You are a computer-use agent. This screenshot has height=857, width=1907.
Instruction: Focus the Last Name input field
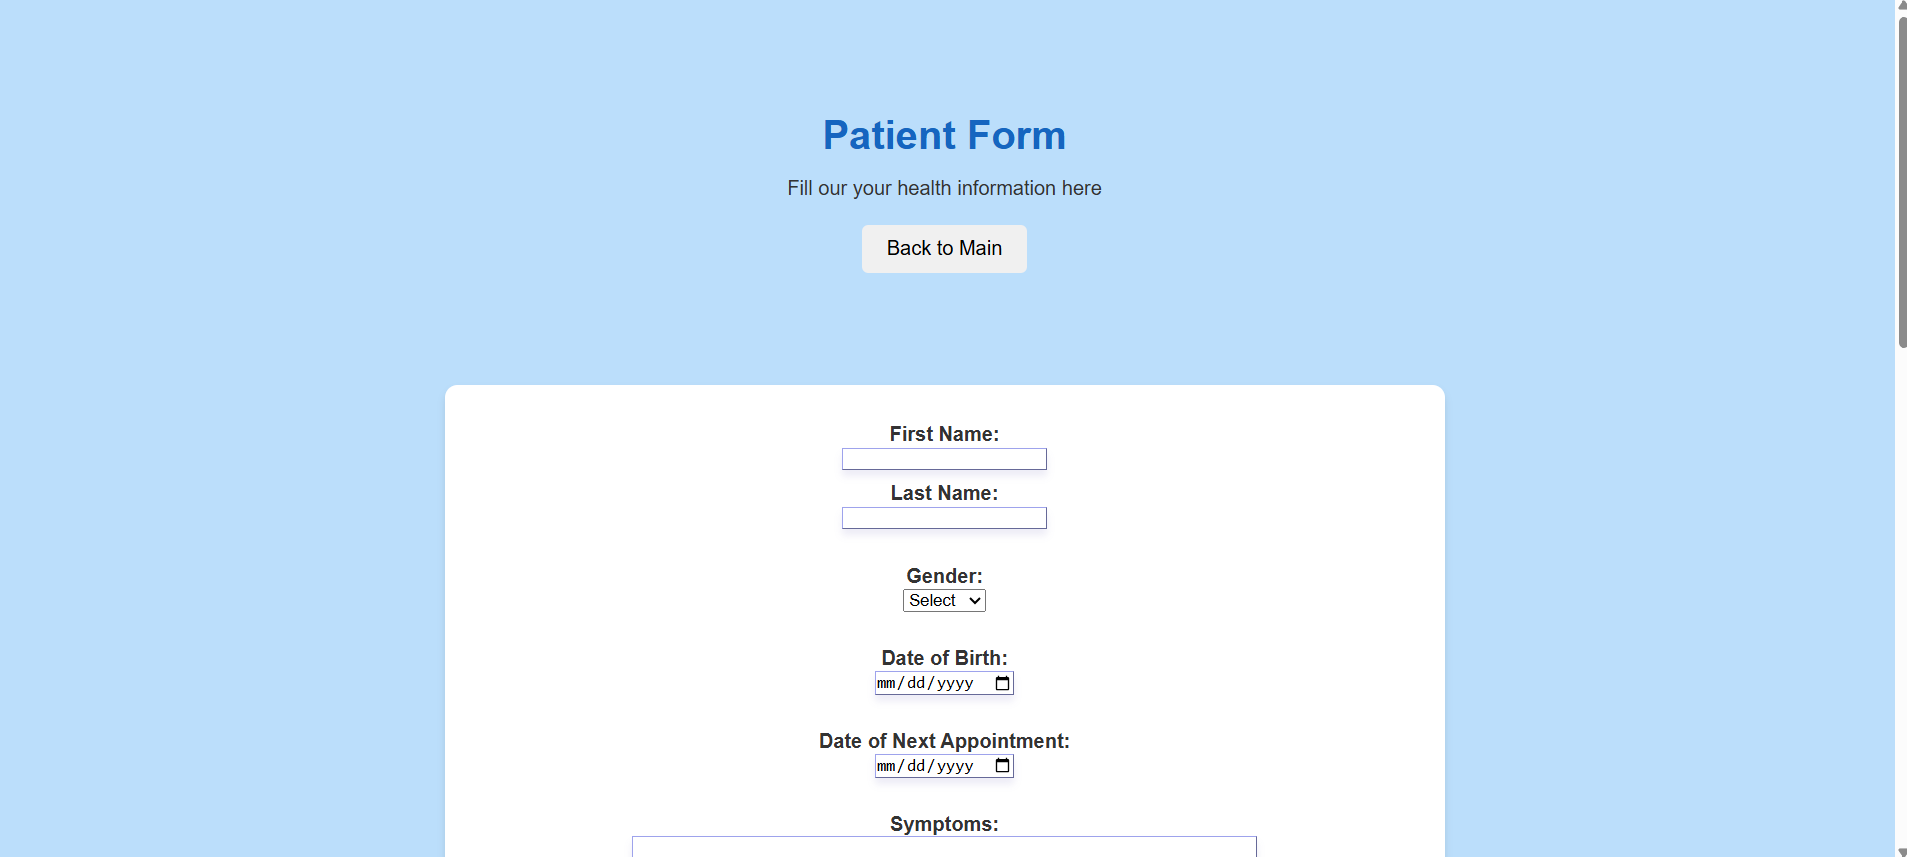click(944, 518)
